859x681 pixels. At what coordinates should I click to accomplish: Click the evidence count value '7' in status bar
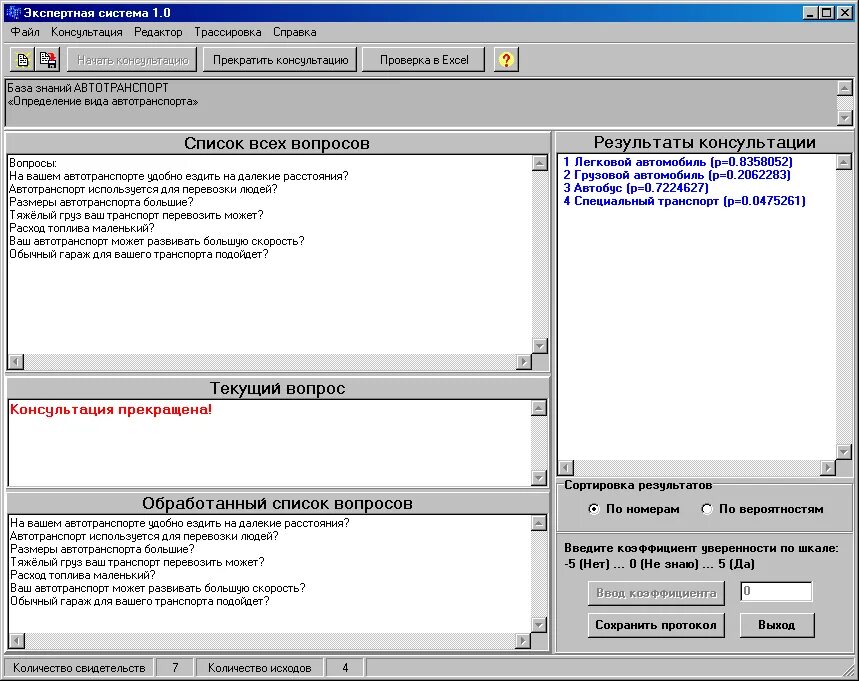pyautogui.click(x=175, y=668)
